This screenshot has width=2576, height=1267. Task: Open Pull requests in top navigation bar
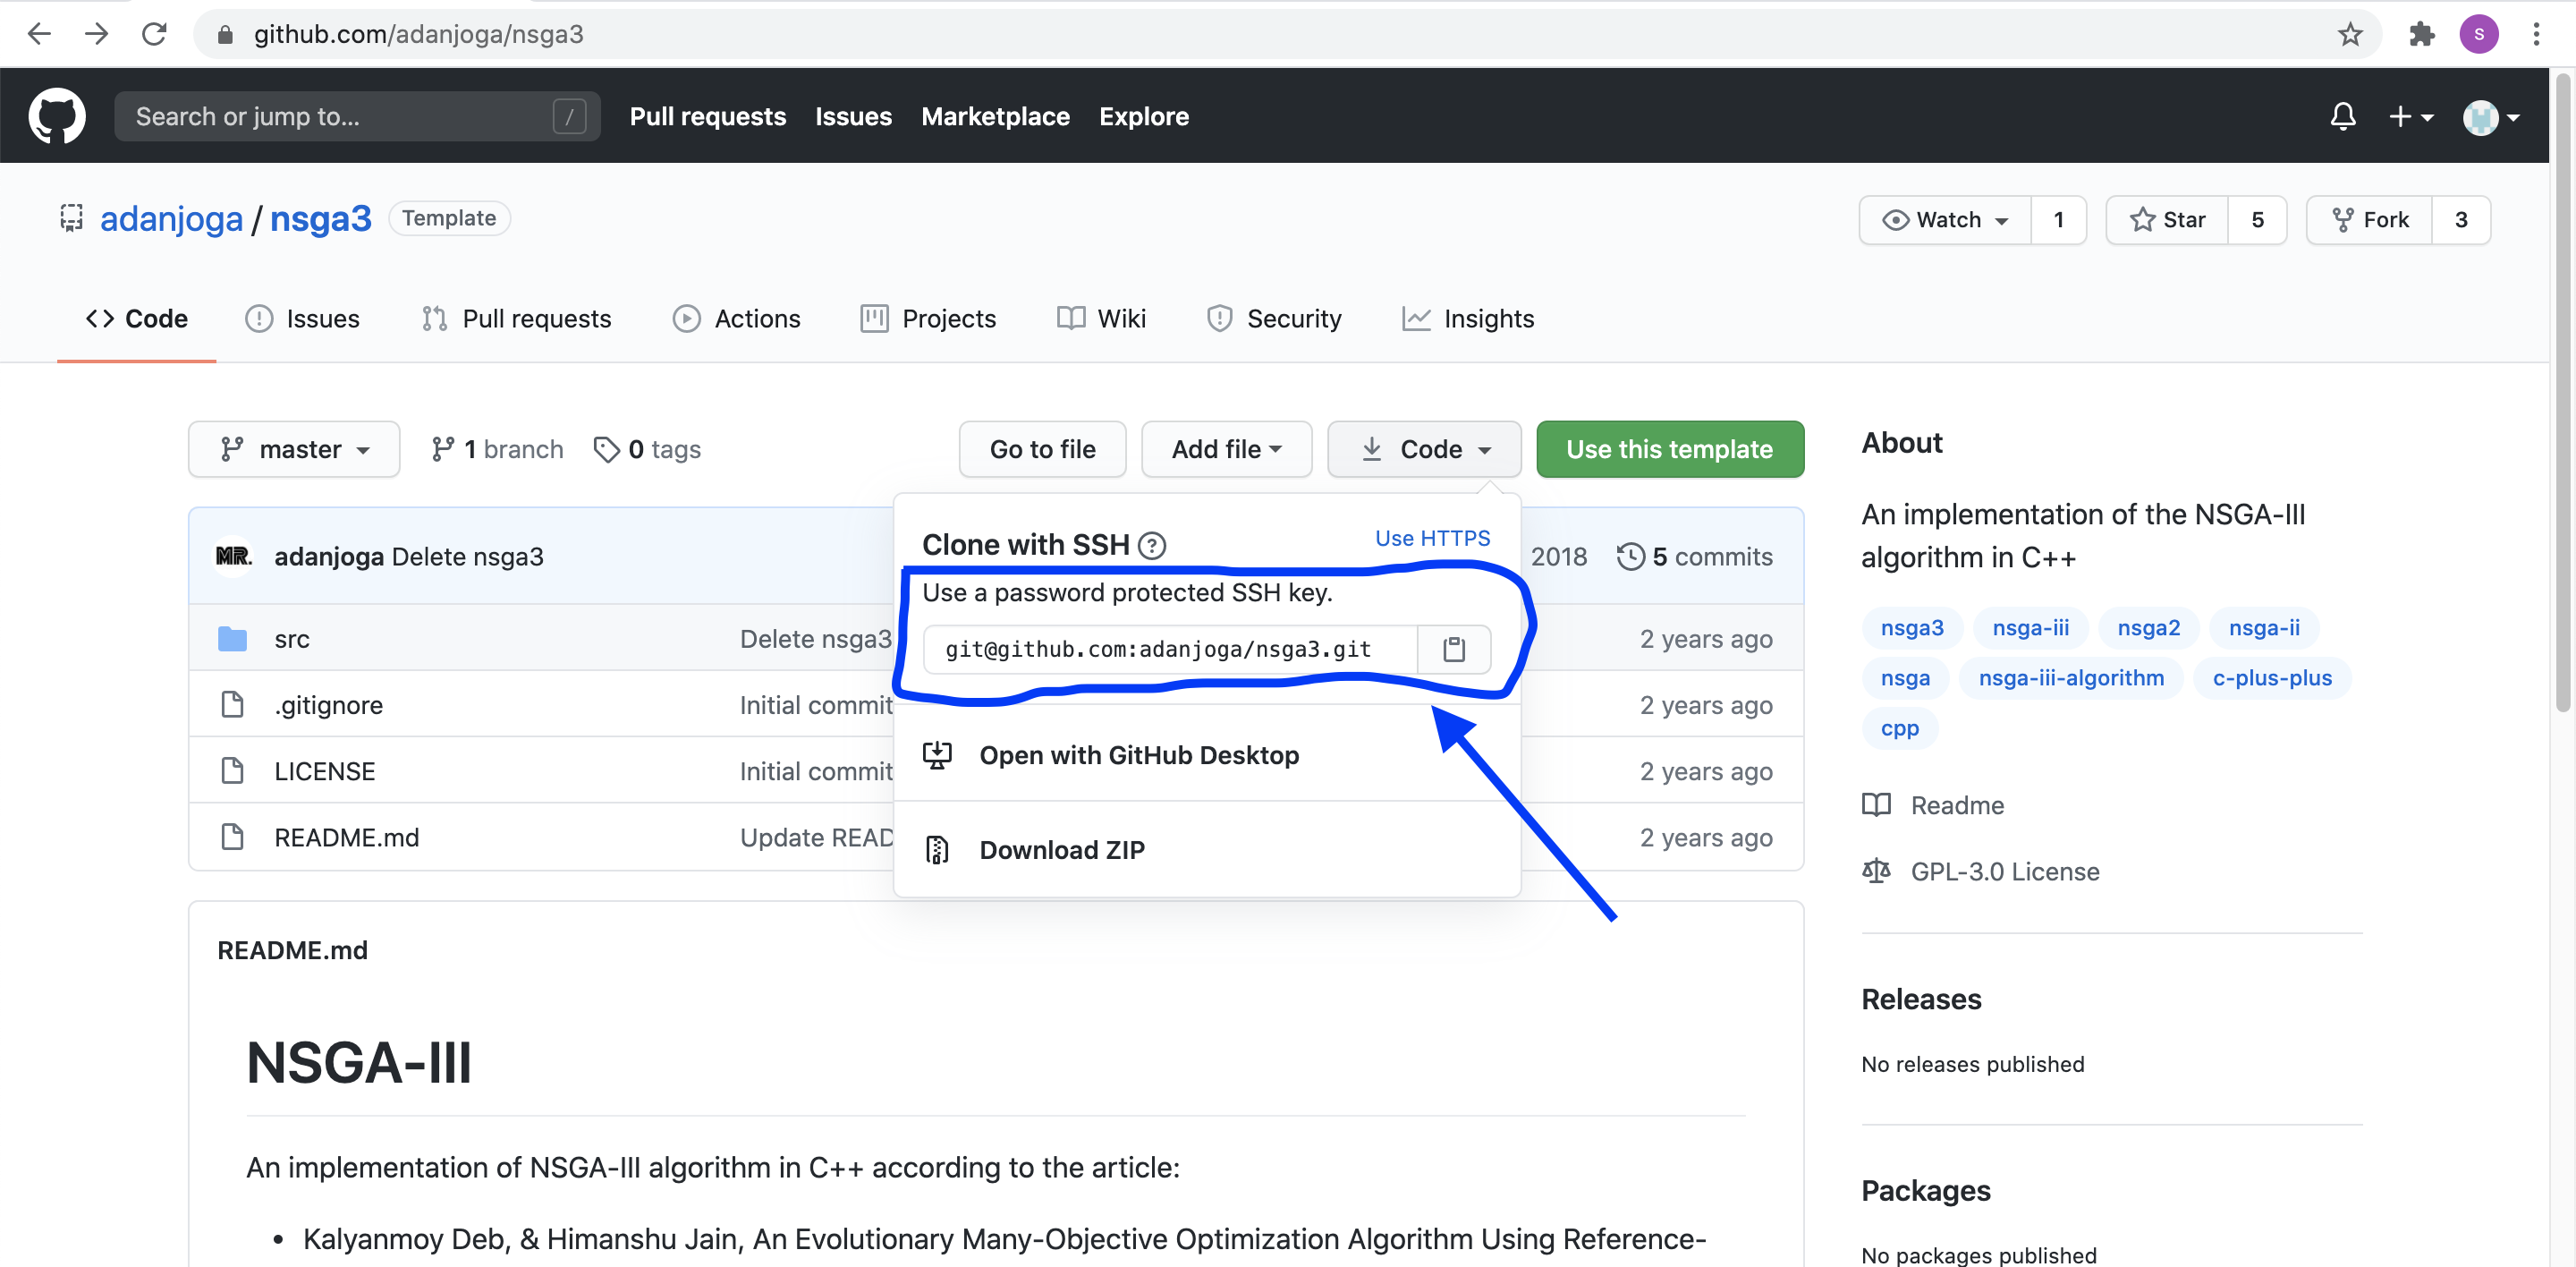pos(708,117)
